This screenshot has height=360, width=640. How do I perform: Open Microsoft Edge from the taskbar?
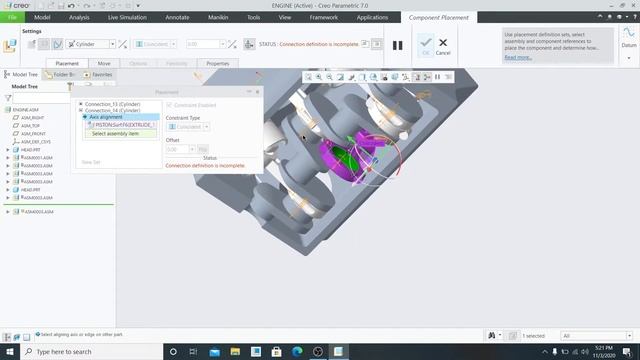(x=297, y=351)
